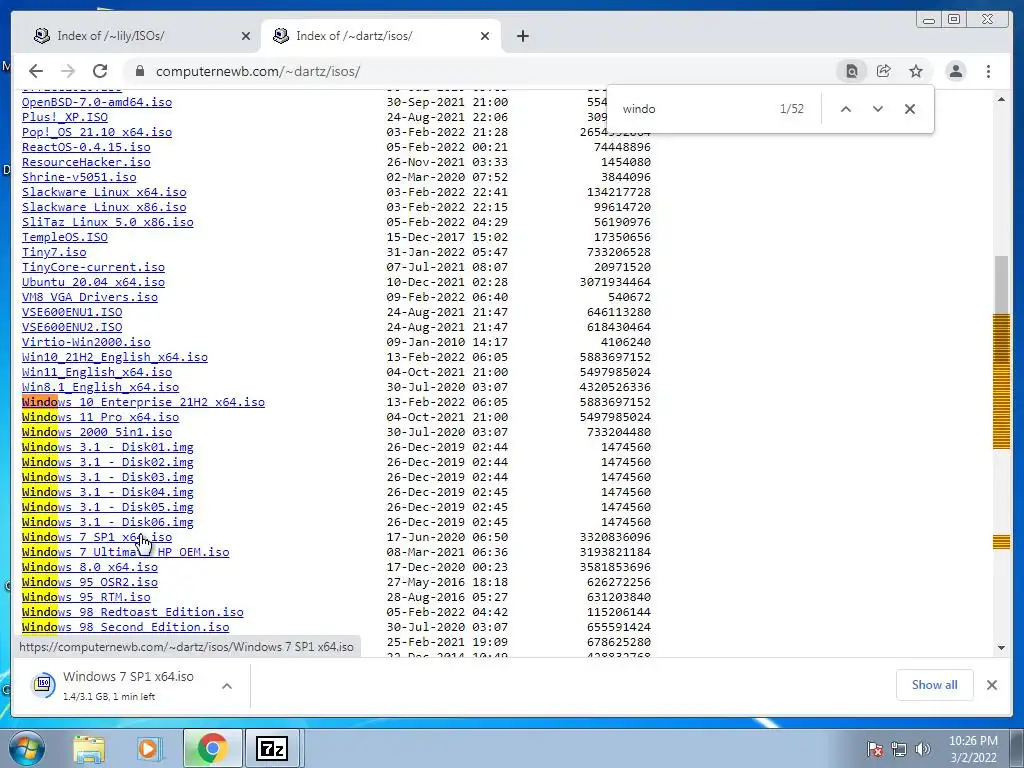Click the page scrollbar down arrow
The height and width of the screenshot is (768, 1024).
coord(1002,648)
